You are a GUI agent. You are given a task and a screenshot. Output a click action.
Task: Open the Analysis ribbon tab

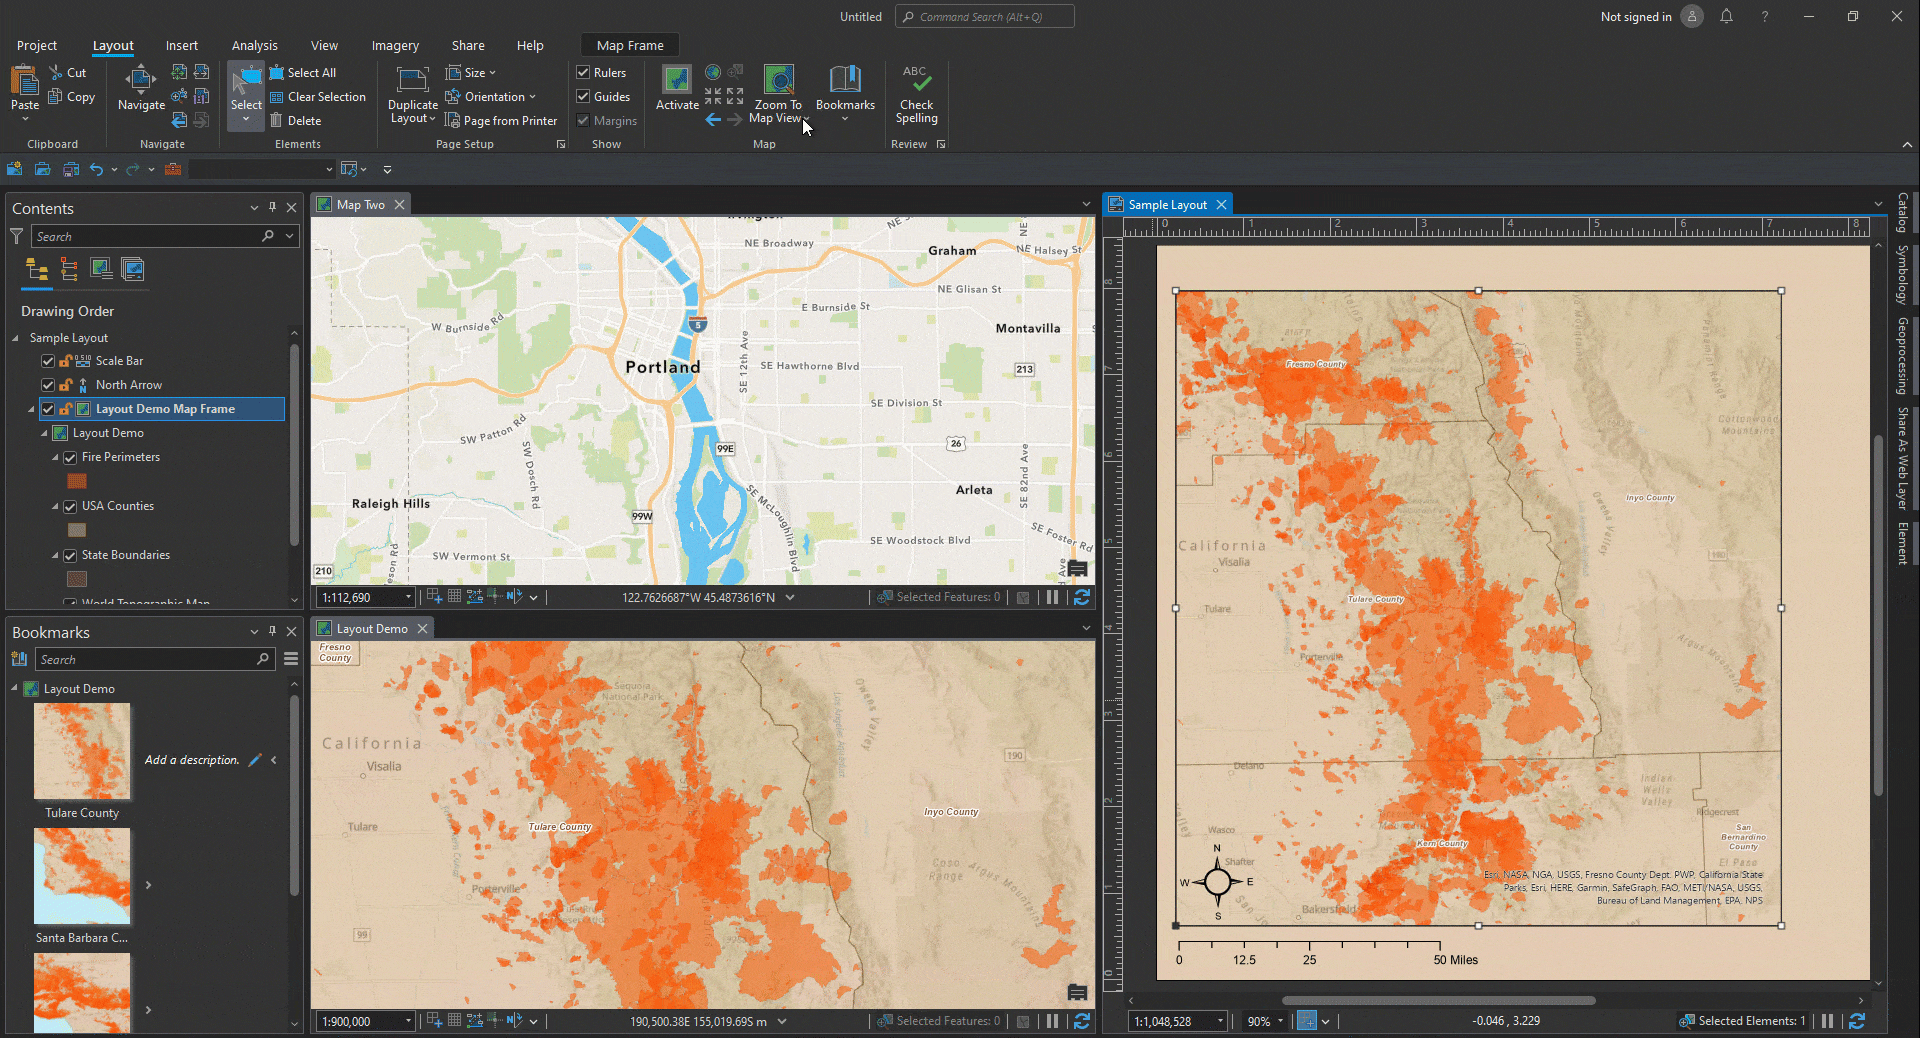(255, 45)
